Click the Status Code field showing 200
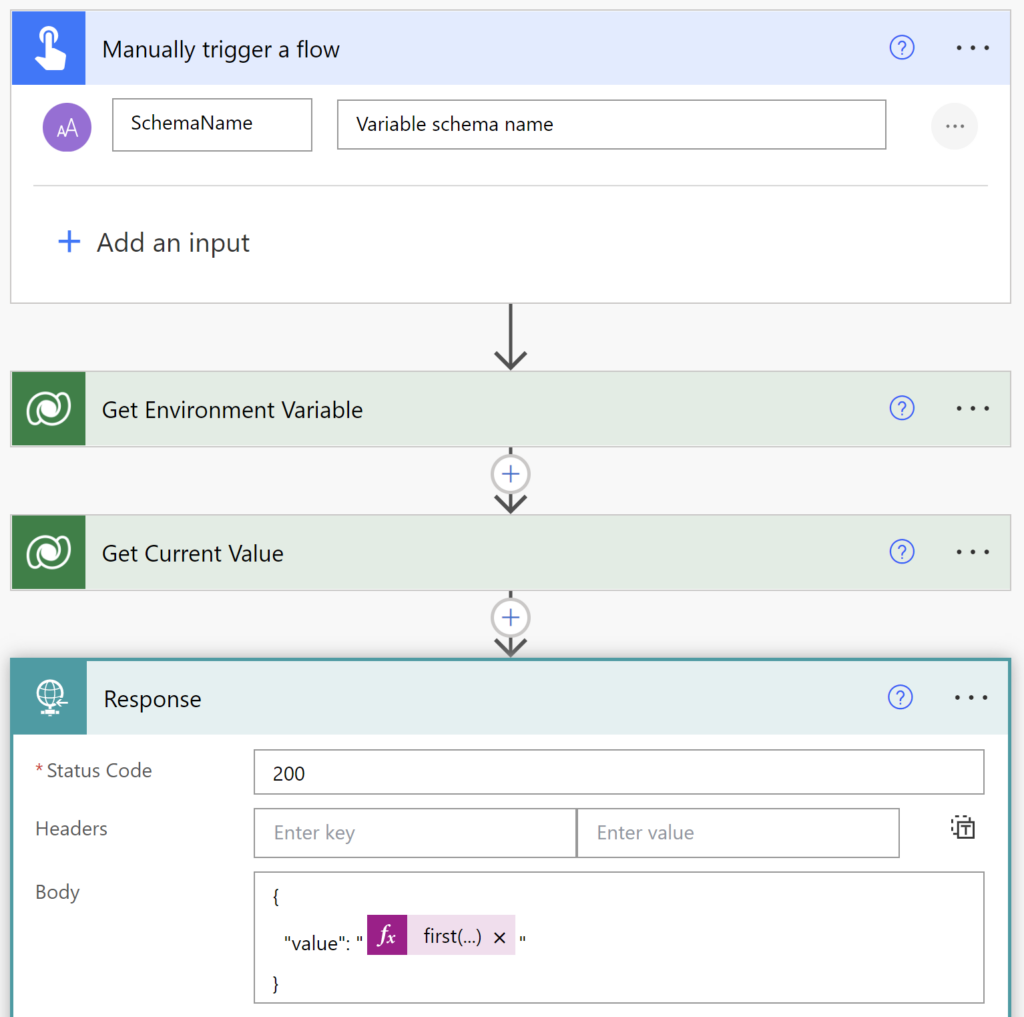 (618, 772)
